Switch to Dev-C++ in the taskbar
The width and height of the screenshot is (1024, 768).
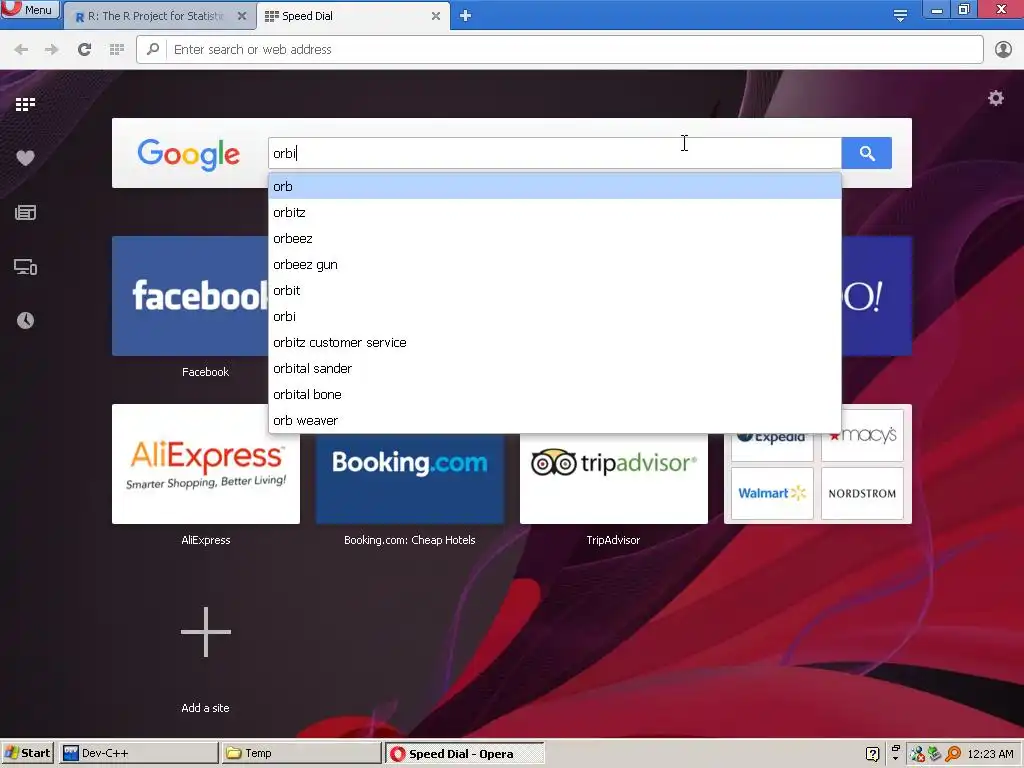pos(139,753)
